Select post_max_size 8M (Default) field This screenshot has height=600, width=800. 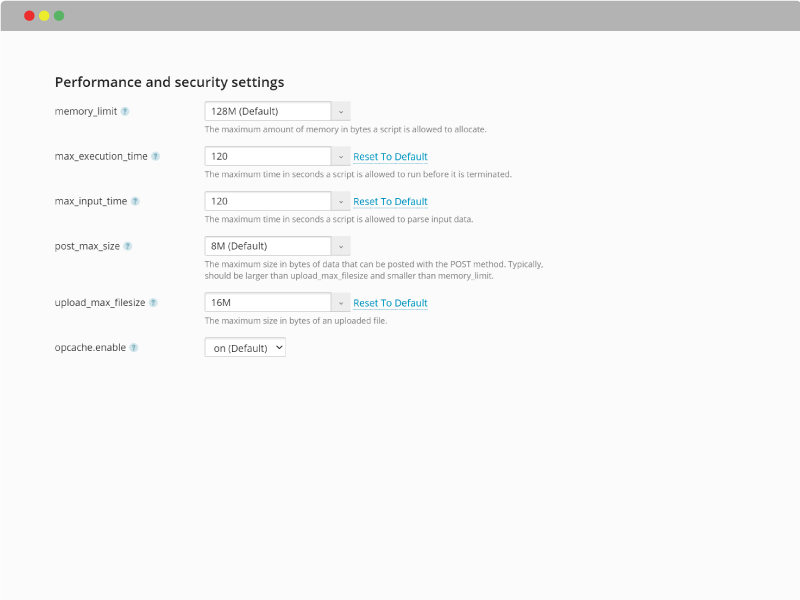point(268,246)
